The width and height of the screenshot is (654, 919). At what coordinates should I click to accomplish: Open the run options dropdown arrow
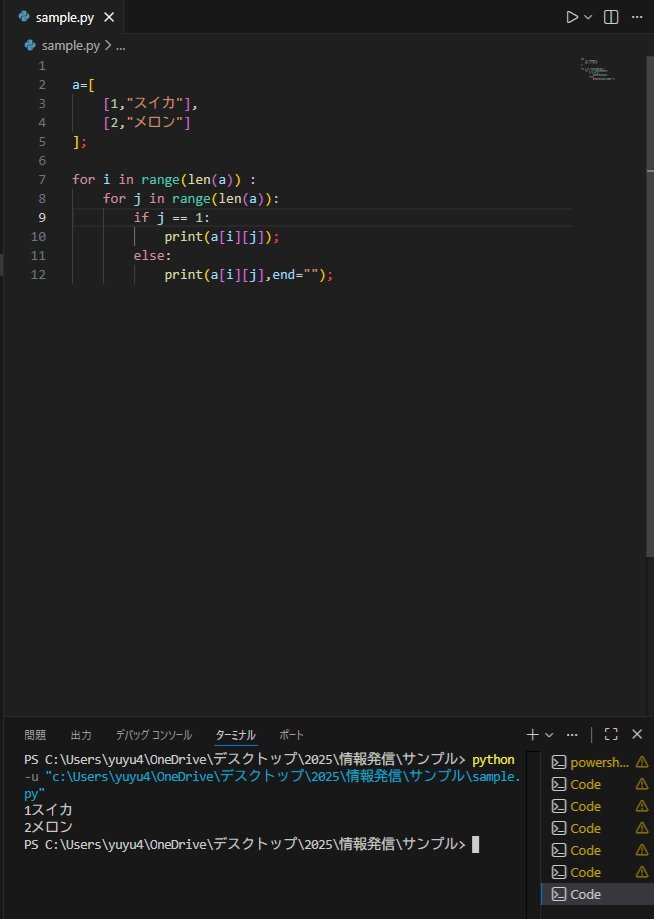(x=588, y=17)
